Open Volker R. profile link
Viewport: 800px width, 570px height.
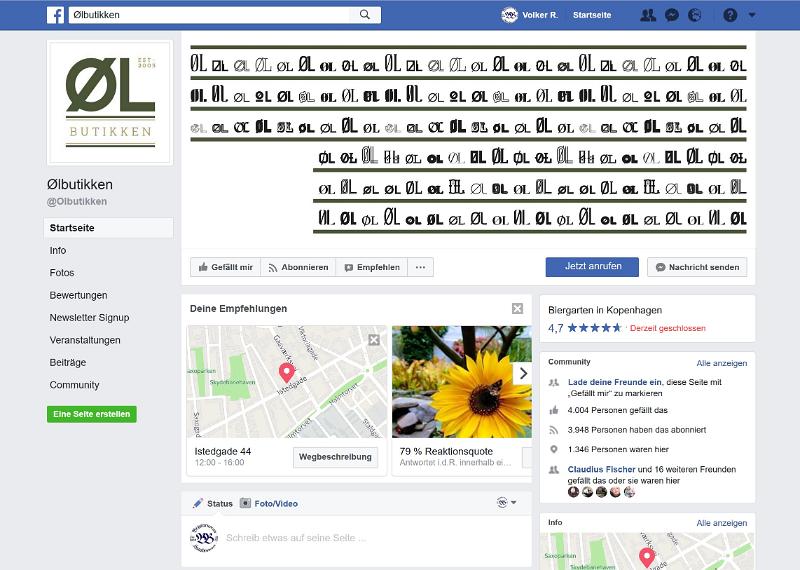click(540, 15)
